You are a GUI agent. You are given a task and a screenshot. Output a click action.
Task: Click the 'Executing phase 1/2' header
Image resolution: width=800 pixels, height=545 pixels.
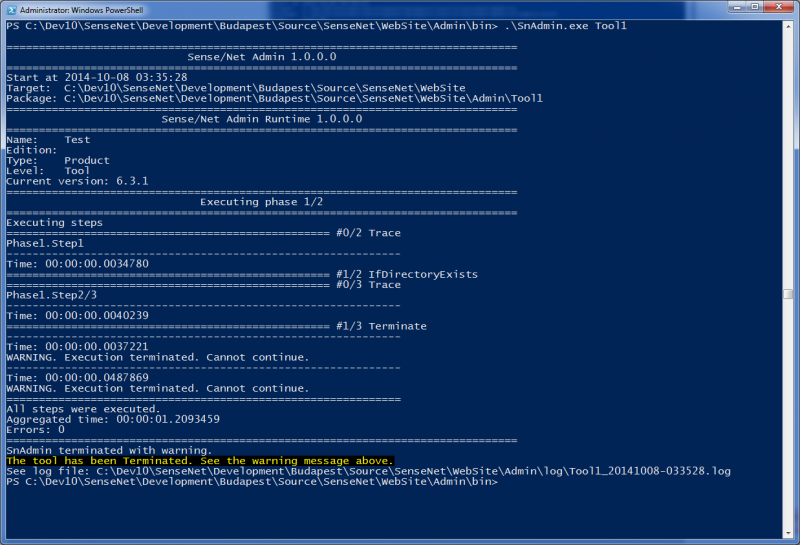(261, 202)
